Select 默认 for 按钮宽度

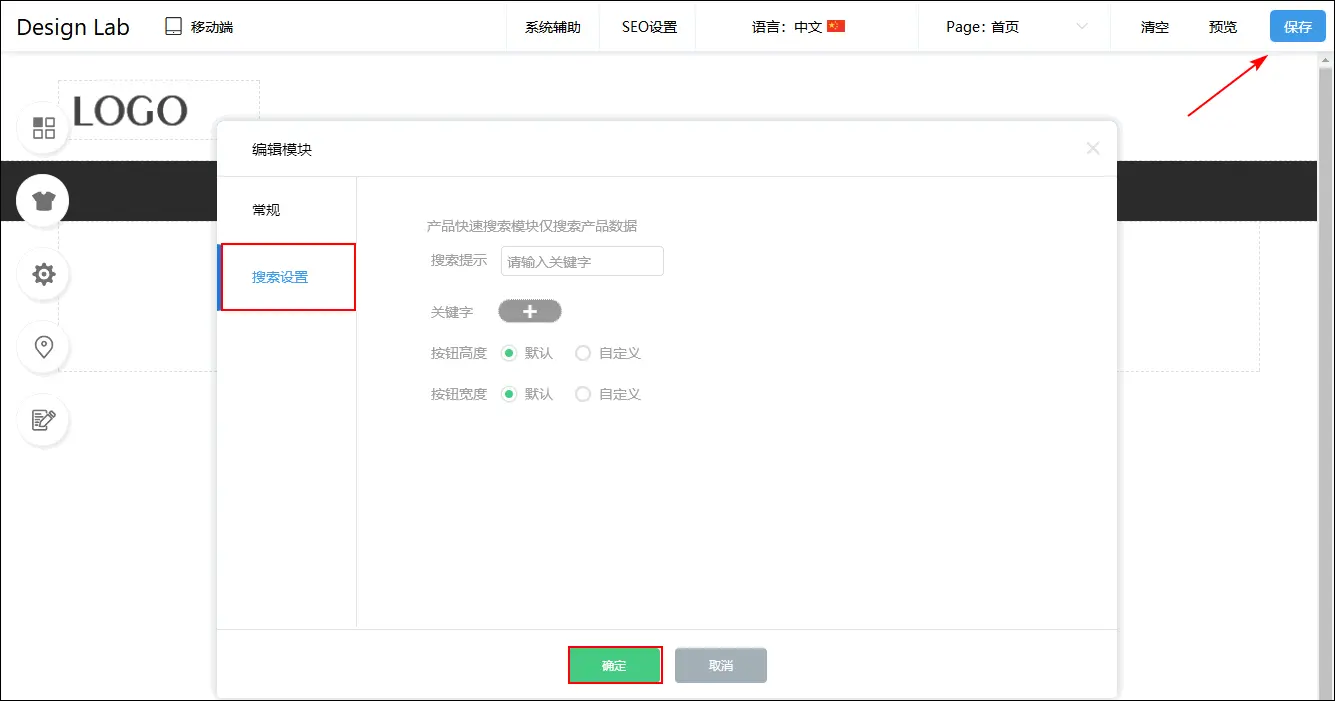[x=509, y=394]
